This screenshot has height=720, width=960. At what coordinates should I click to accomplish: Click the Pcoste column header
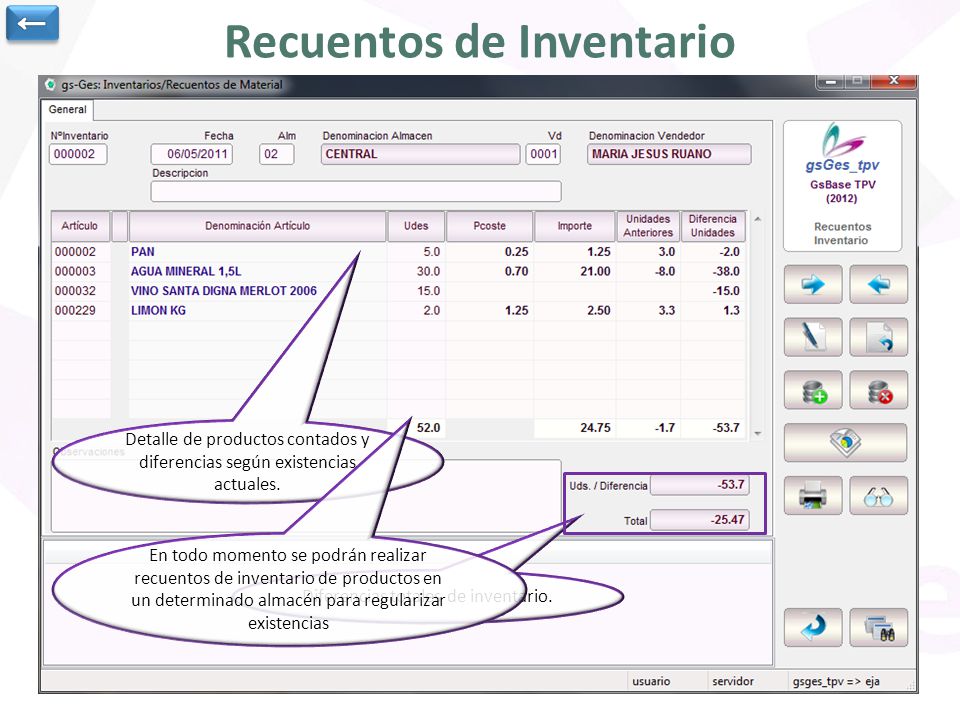click(x=490, y=226)
